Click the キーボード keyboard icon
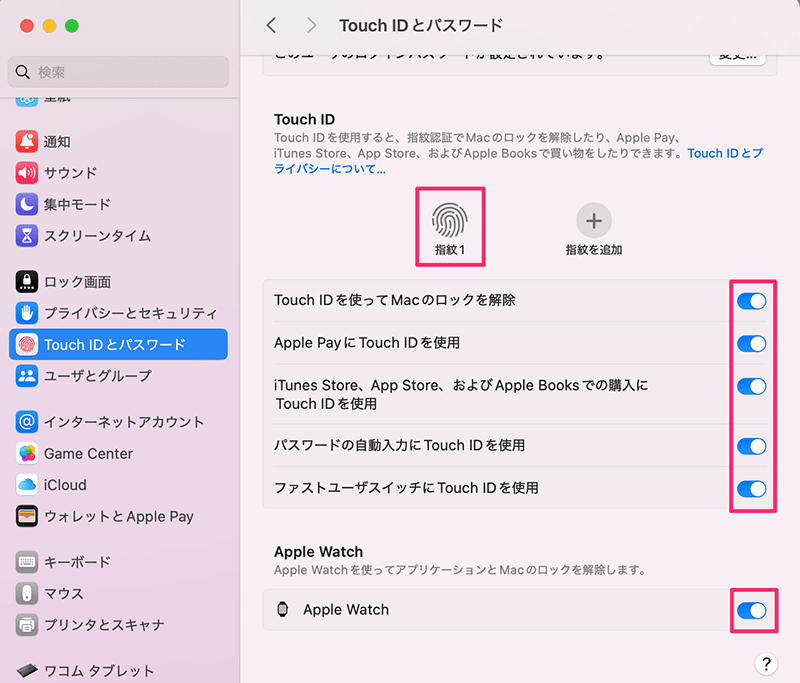The image size is (800, 683). pos(27,562)
